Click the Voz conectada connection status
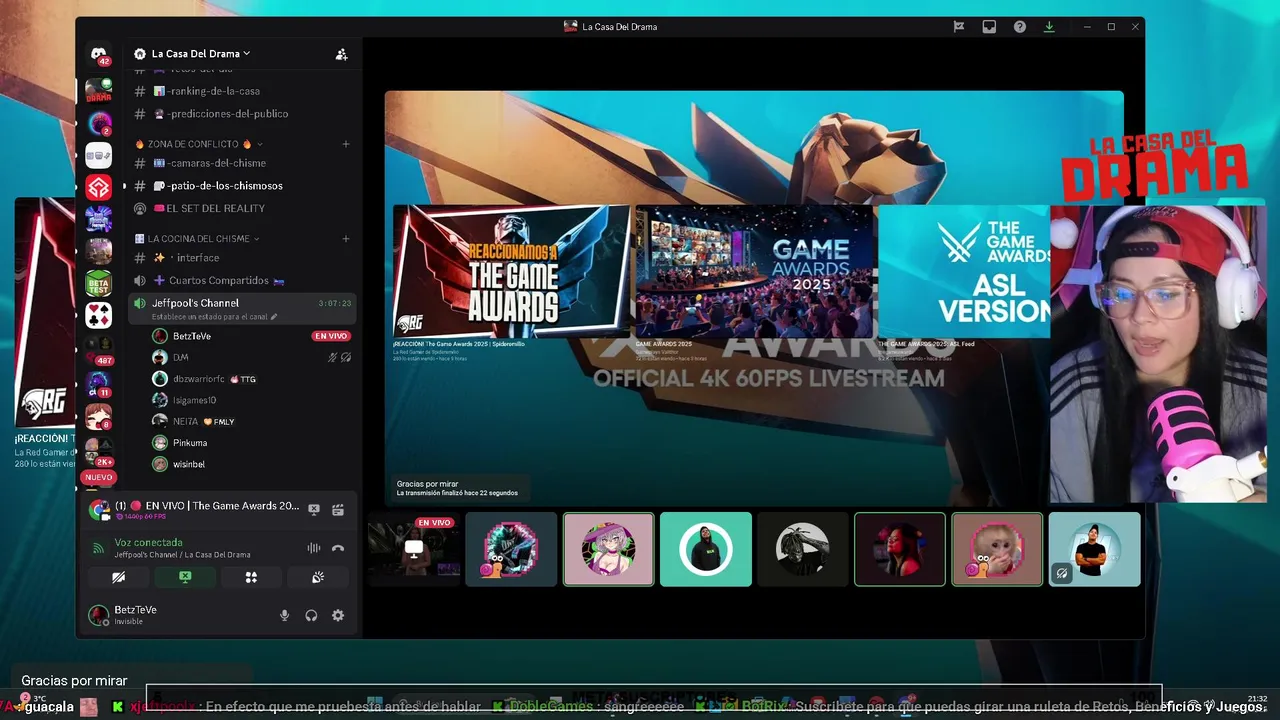The height and width of the screenshot is (720, 1280). pyautogui.click(x=148, y=542)
